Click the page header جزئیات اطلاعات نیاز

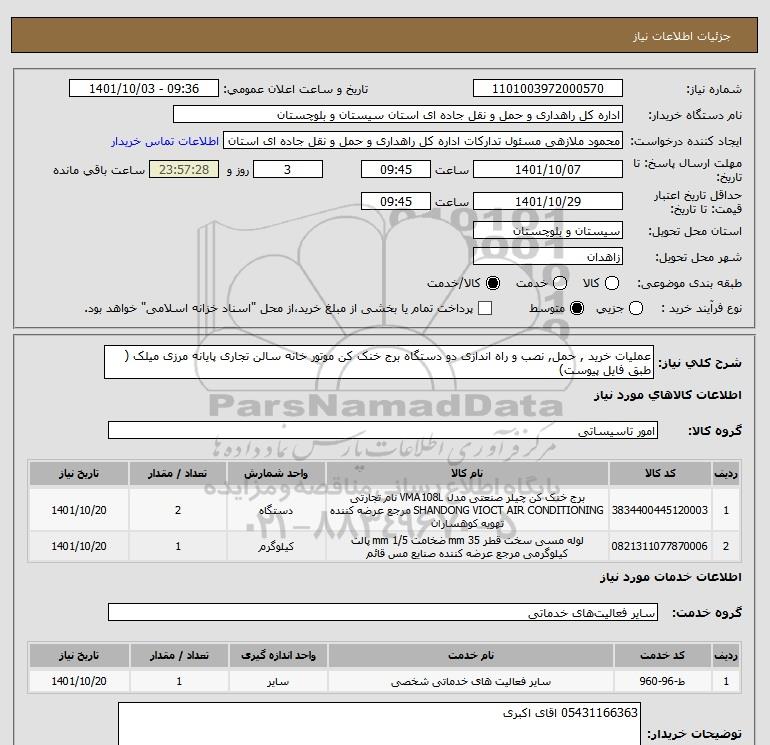pos(681,36)
